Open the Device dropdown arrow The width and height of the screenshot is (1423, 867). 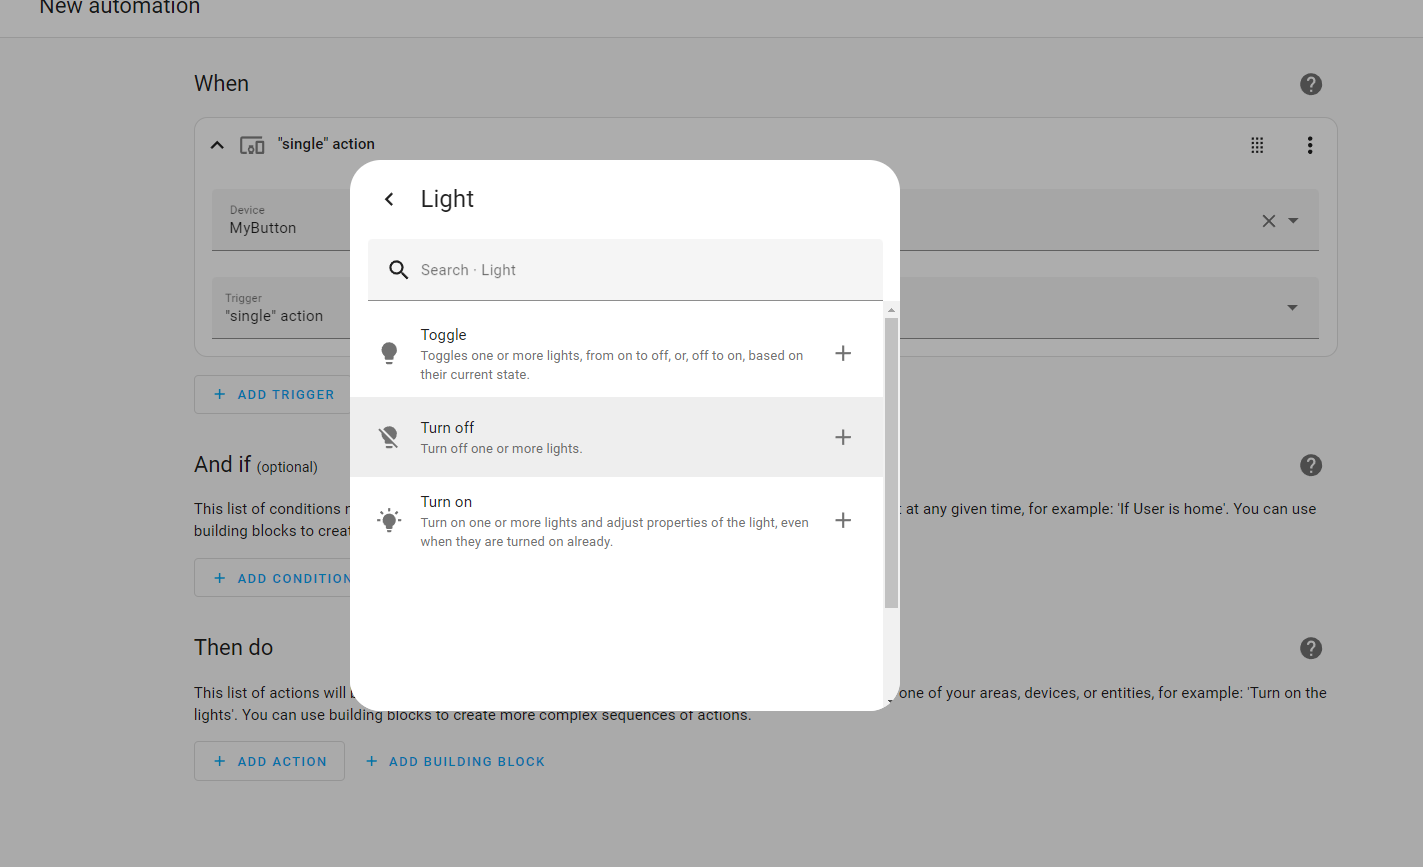[1293, 221]
